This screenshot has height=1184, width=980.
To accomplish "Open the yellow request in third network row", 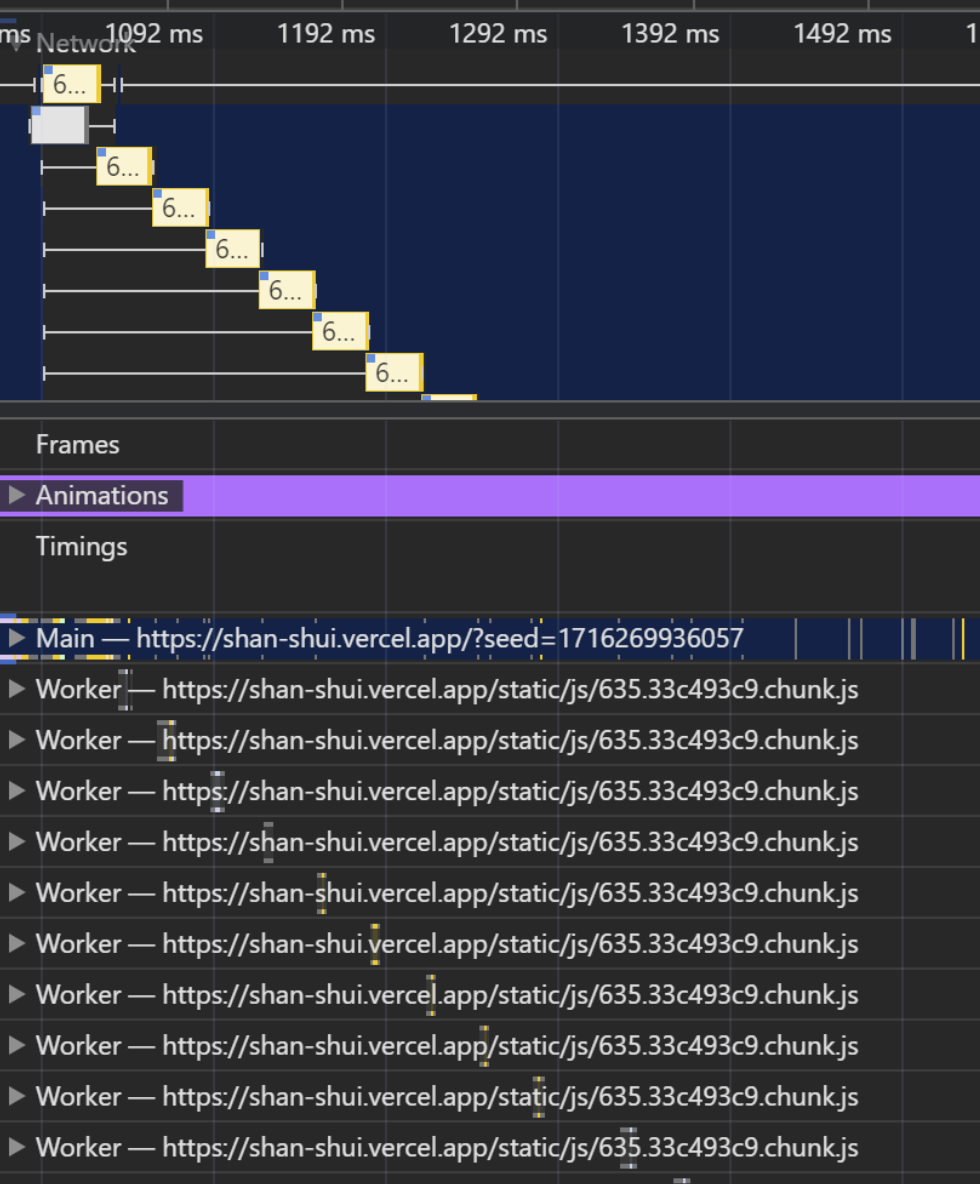I will [124, 166].
